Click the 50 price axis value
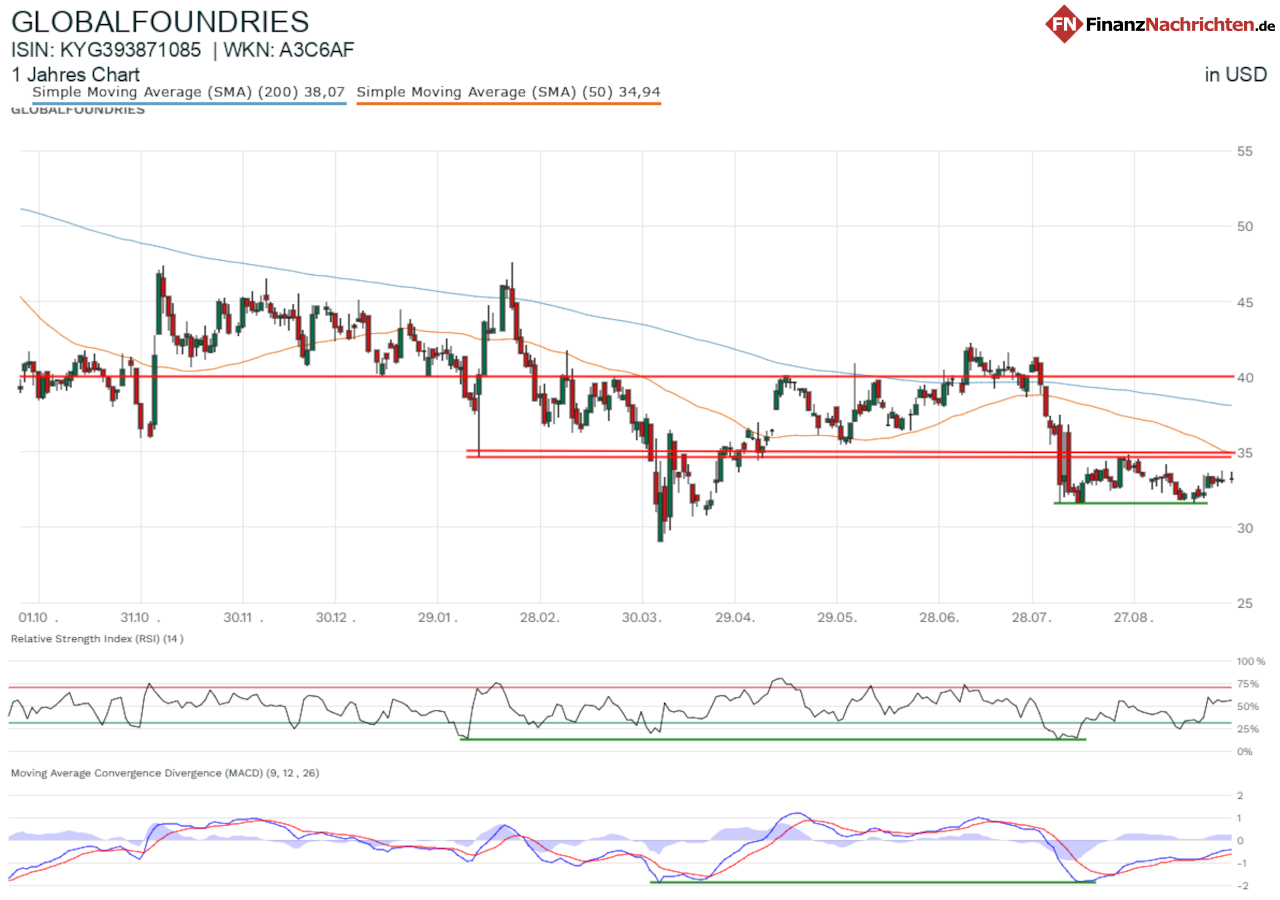The width and height of the screenshot is (1280, 900). click(x=1245, y=226)
